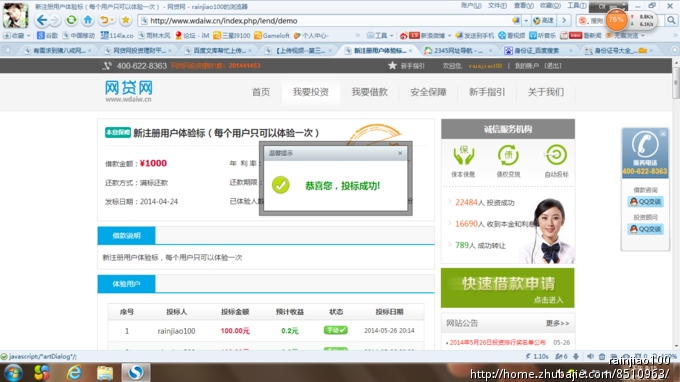Click the service telephone handset icon
Viewport: 680px width, 382px height.
pos(645,144)
